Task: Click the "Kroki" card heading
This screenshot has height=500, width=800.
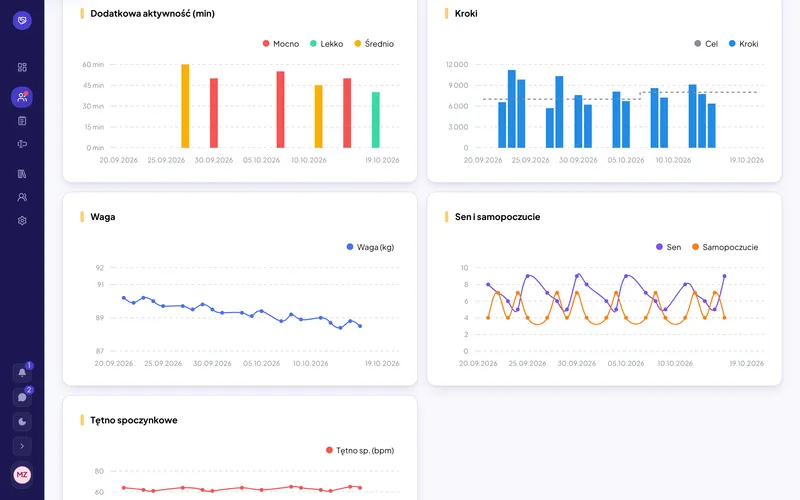Action: point(466,14)
